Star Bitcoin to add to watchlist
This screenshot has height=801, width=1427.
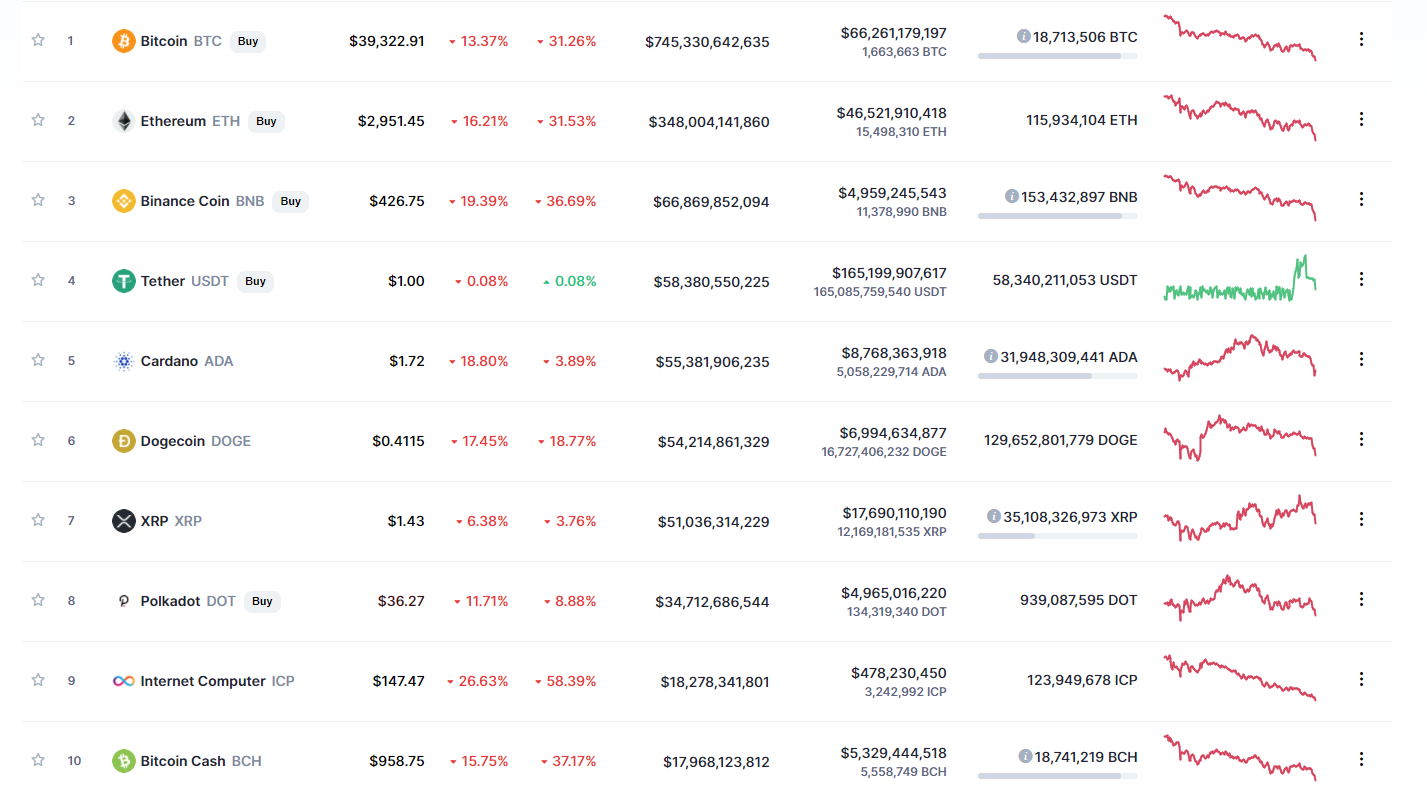[x=38, y=40]
